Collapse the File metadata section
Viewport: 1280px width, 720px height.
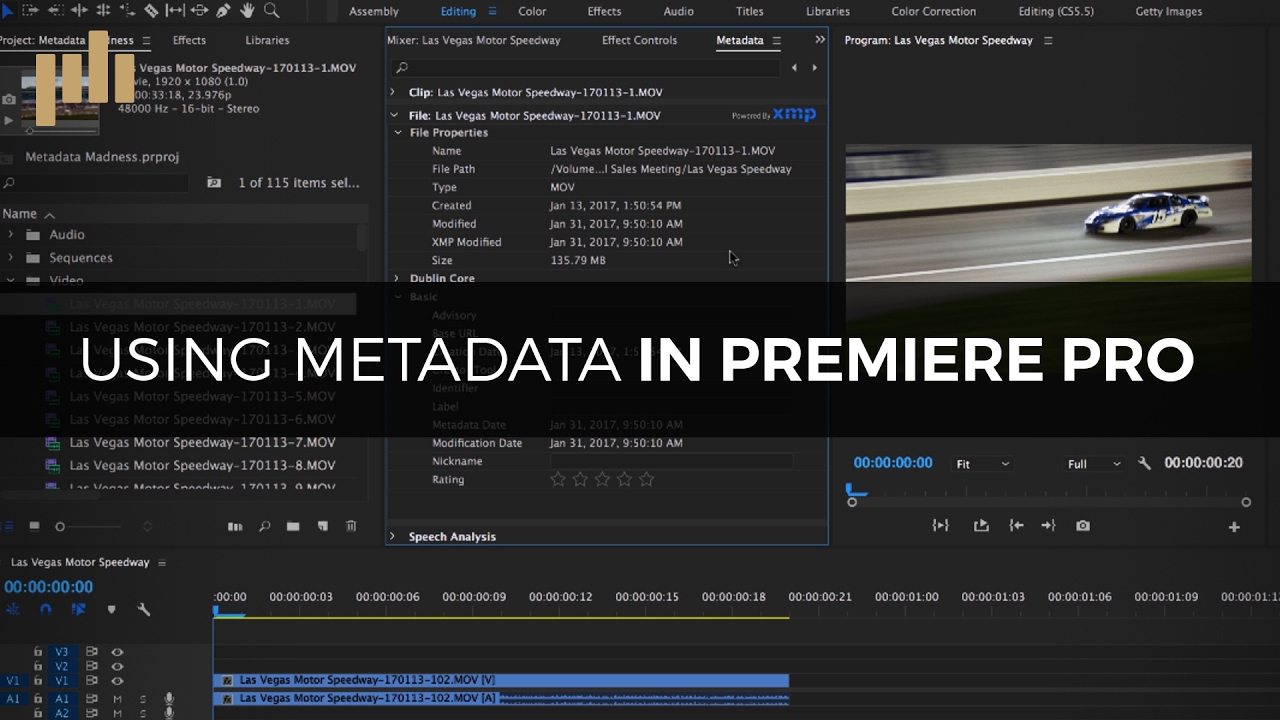pos(393,116)
